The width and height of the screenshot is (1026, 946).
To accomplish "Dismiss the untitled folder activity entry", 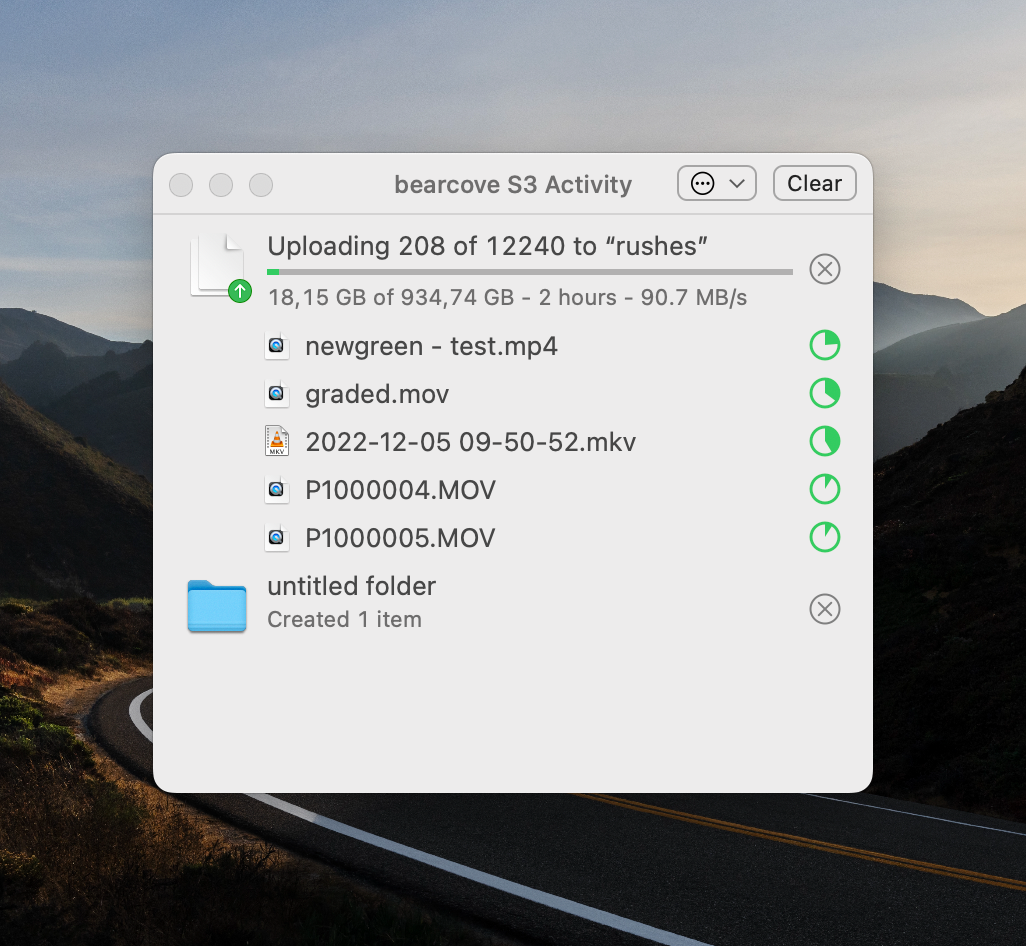I will (x=824, y=609).
